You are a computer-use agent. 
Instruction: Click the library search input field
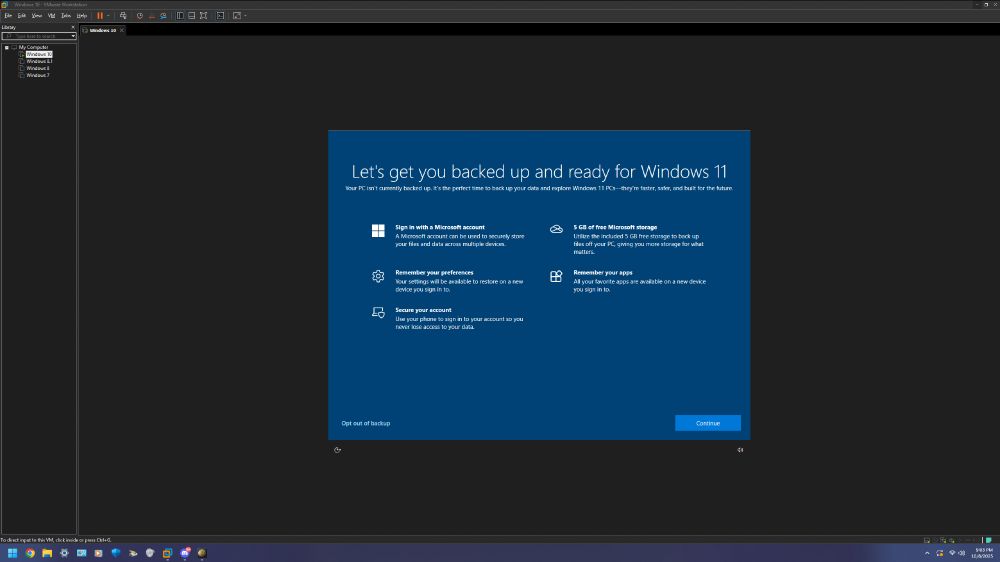[x=36, y=36]
